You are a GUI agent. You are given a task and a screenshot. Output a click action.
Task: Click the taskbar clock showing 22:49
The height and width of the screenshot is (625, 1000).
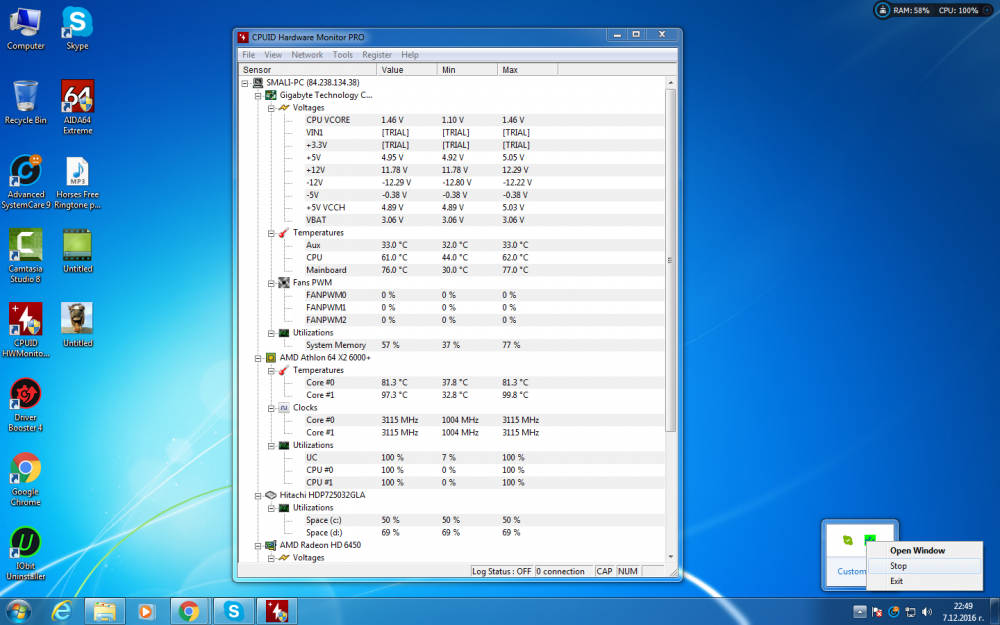tap(963, 612)
